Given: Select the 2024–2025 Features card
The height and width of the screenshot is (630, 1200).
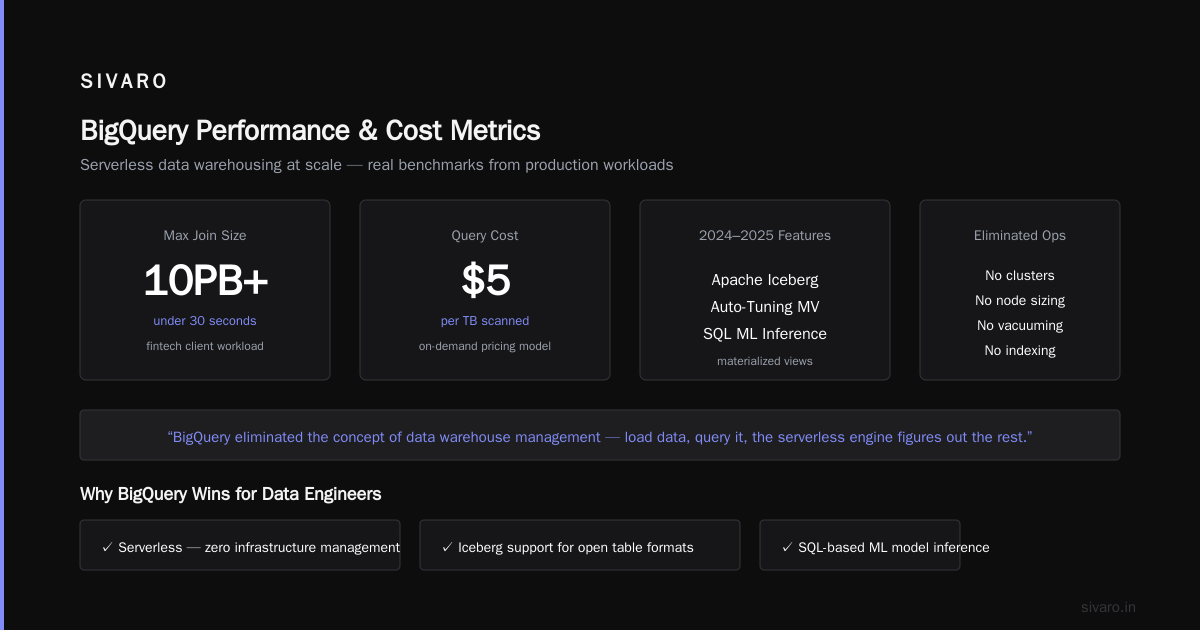Looking at the screenshot, I should pos(765,290).
